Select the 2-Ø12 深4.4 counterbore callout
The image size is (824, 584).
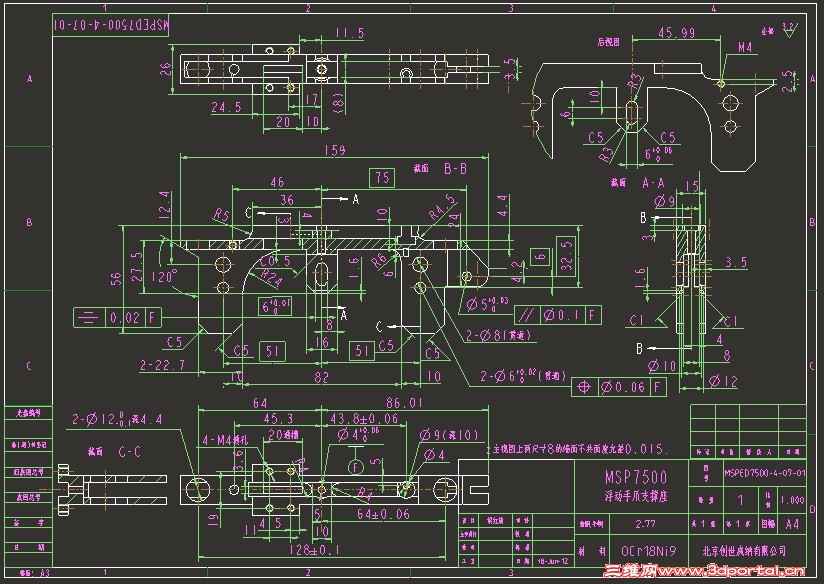(117, 419)
